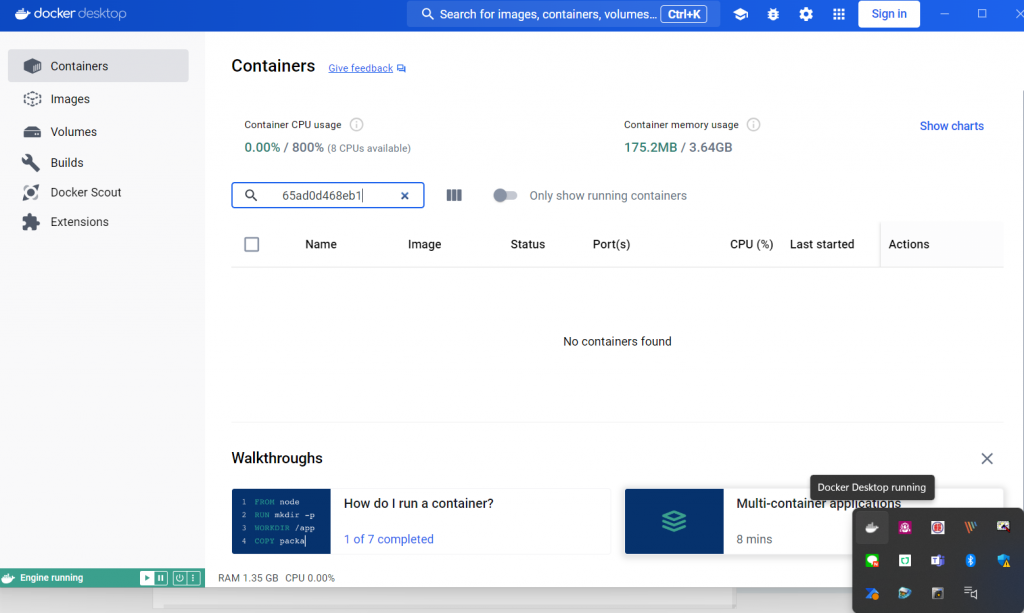Screen dimensions: 1024x613
Task: Open the Troubleshoot bug icon
Action: [773, 14]
